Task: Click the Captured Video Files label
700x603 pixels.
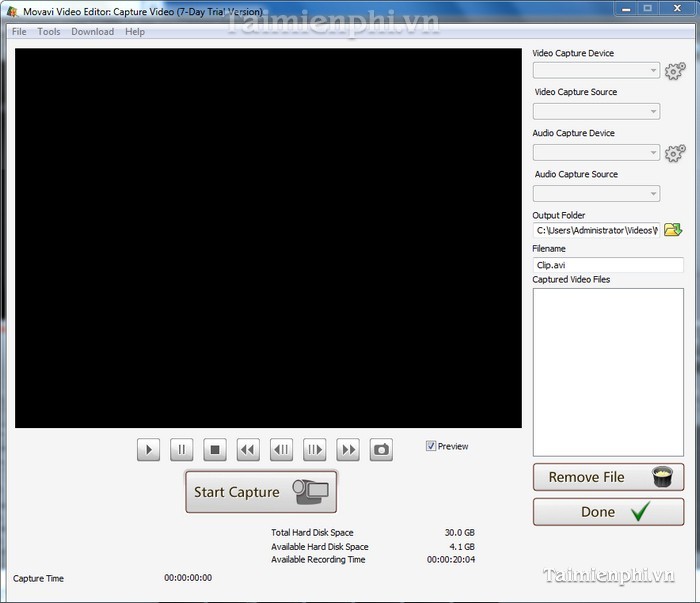Action: click(x=571, y=279)
